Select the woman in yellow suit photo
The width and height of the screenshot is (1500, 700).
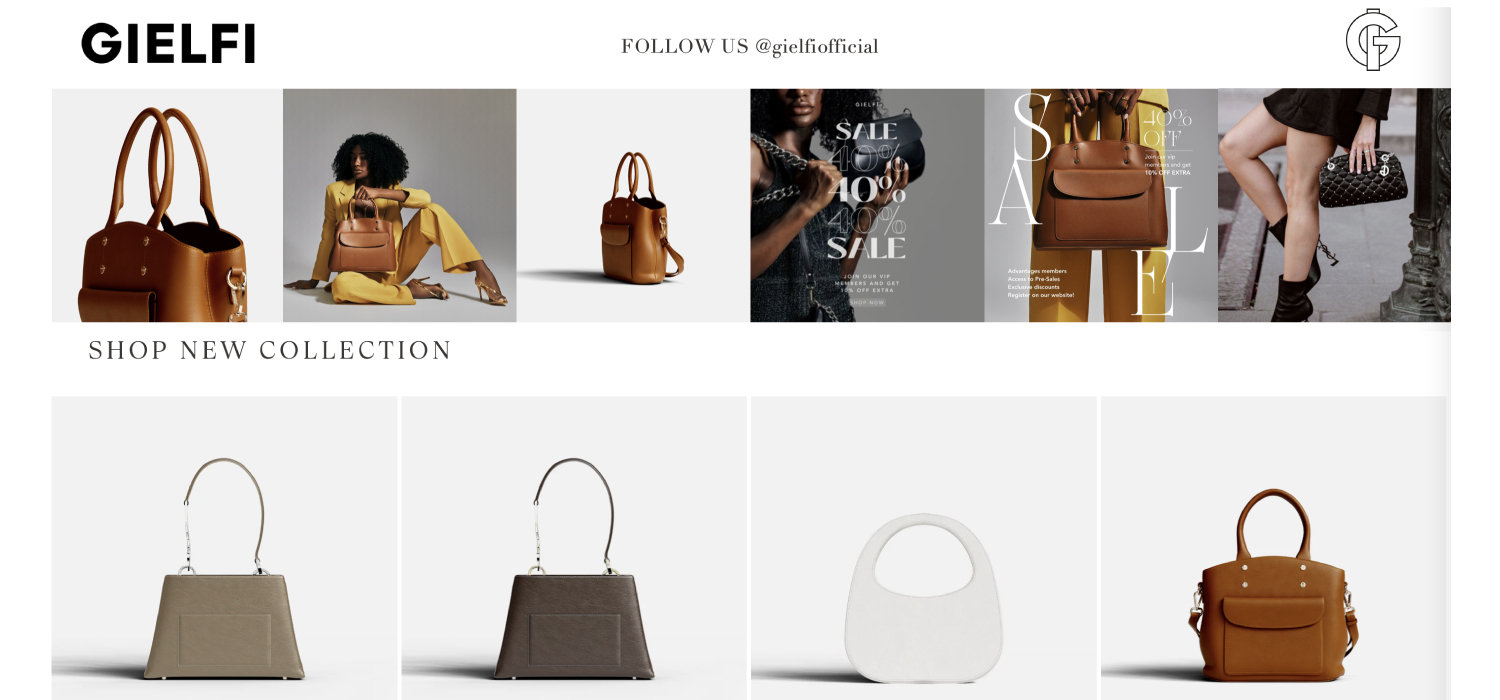400,205
